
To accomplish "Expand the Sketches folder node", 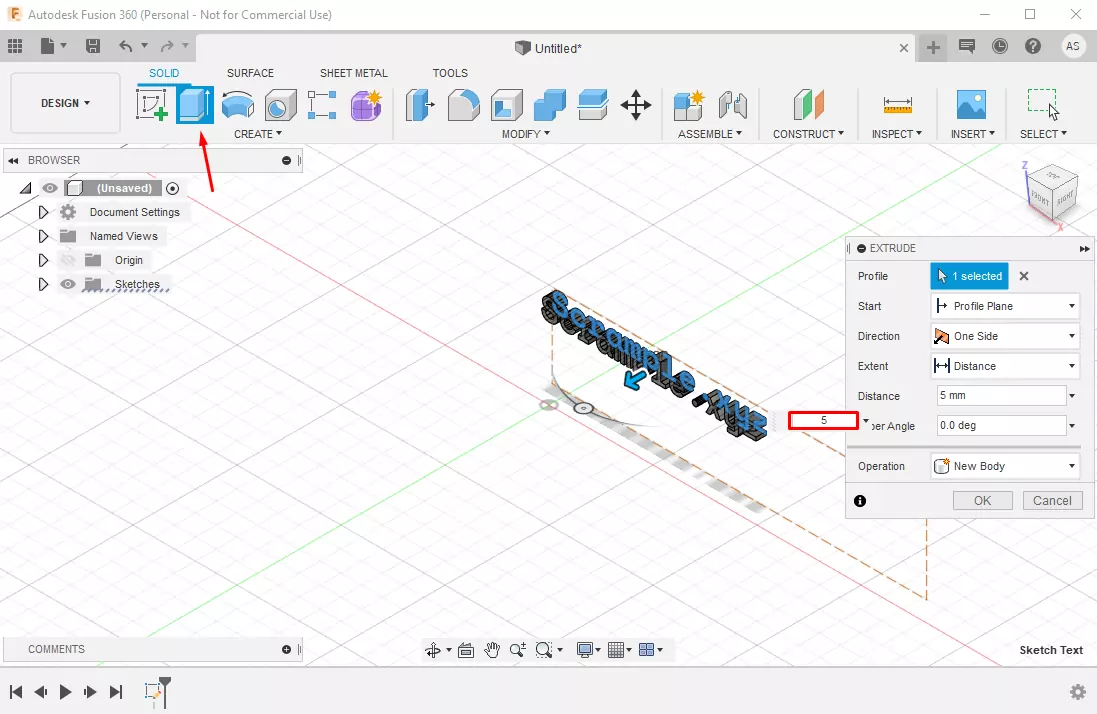I will [43, 284].
